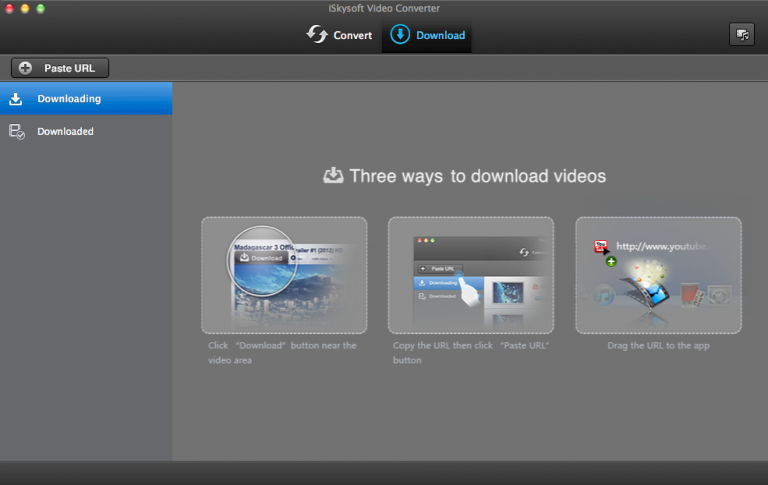Click the iSkysoft Video Converter title bar text
The width and height of the screenshot is (768, 485).
coord(383,8)
